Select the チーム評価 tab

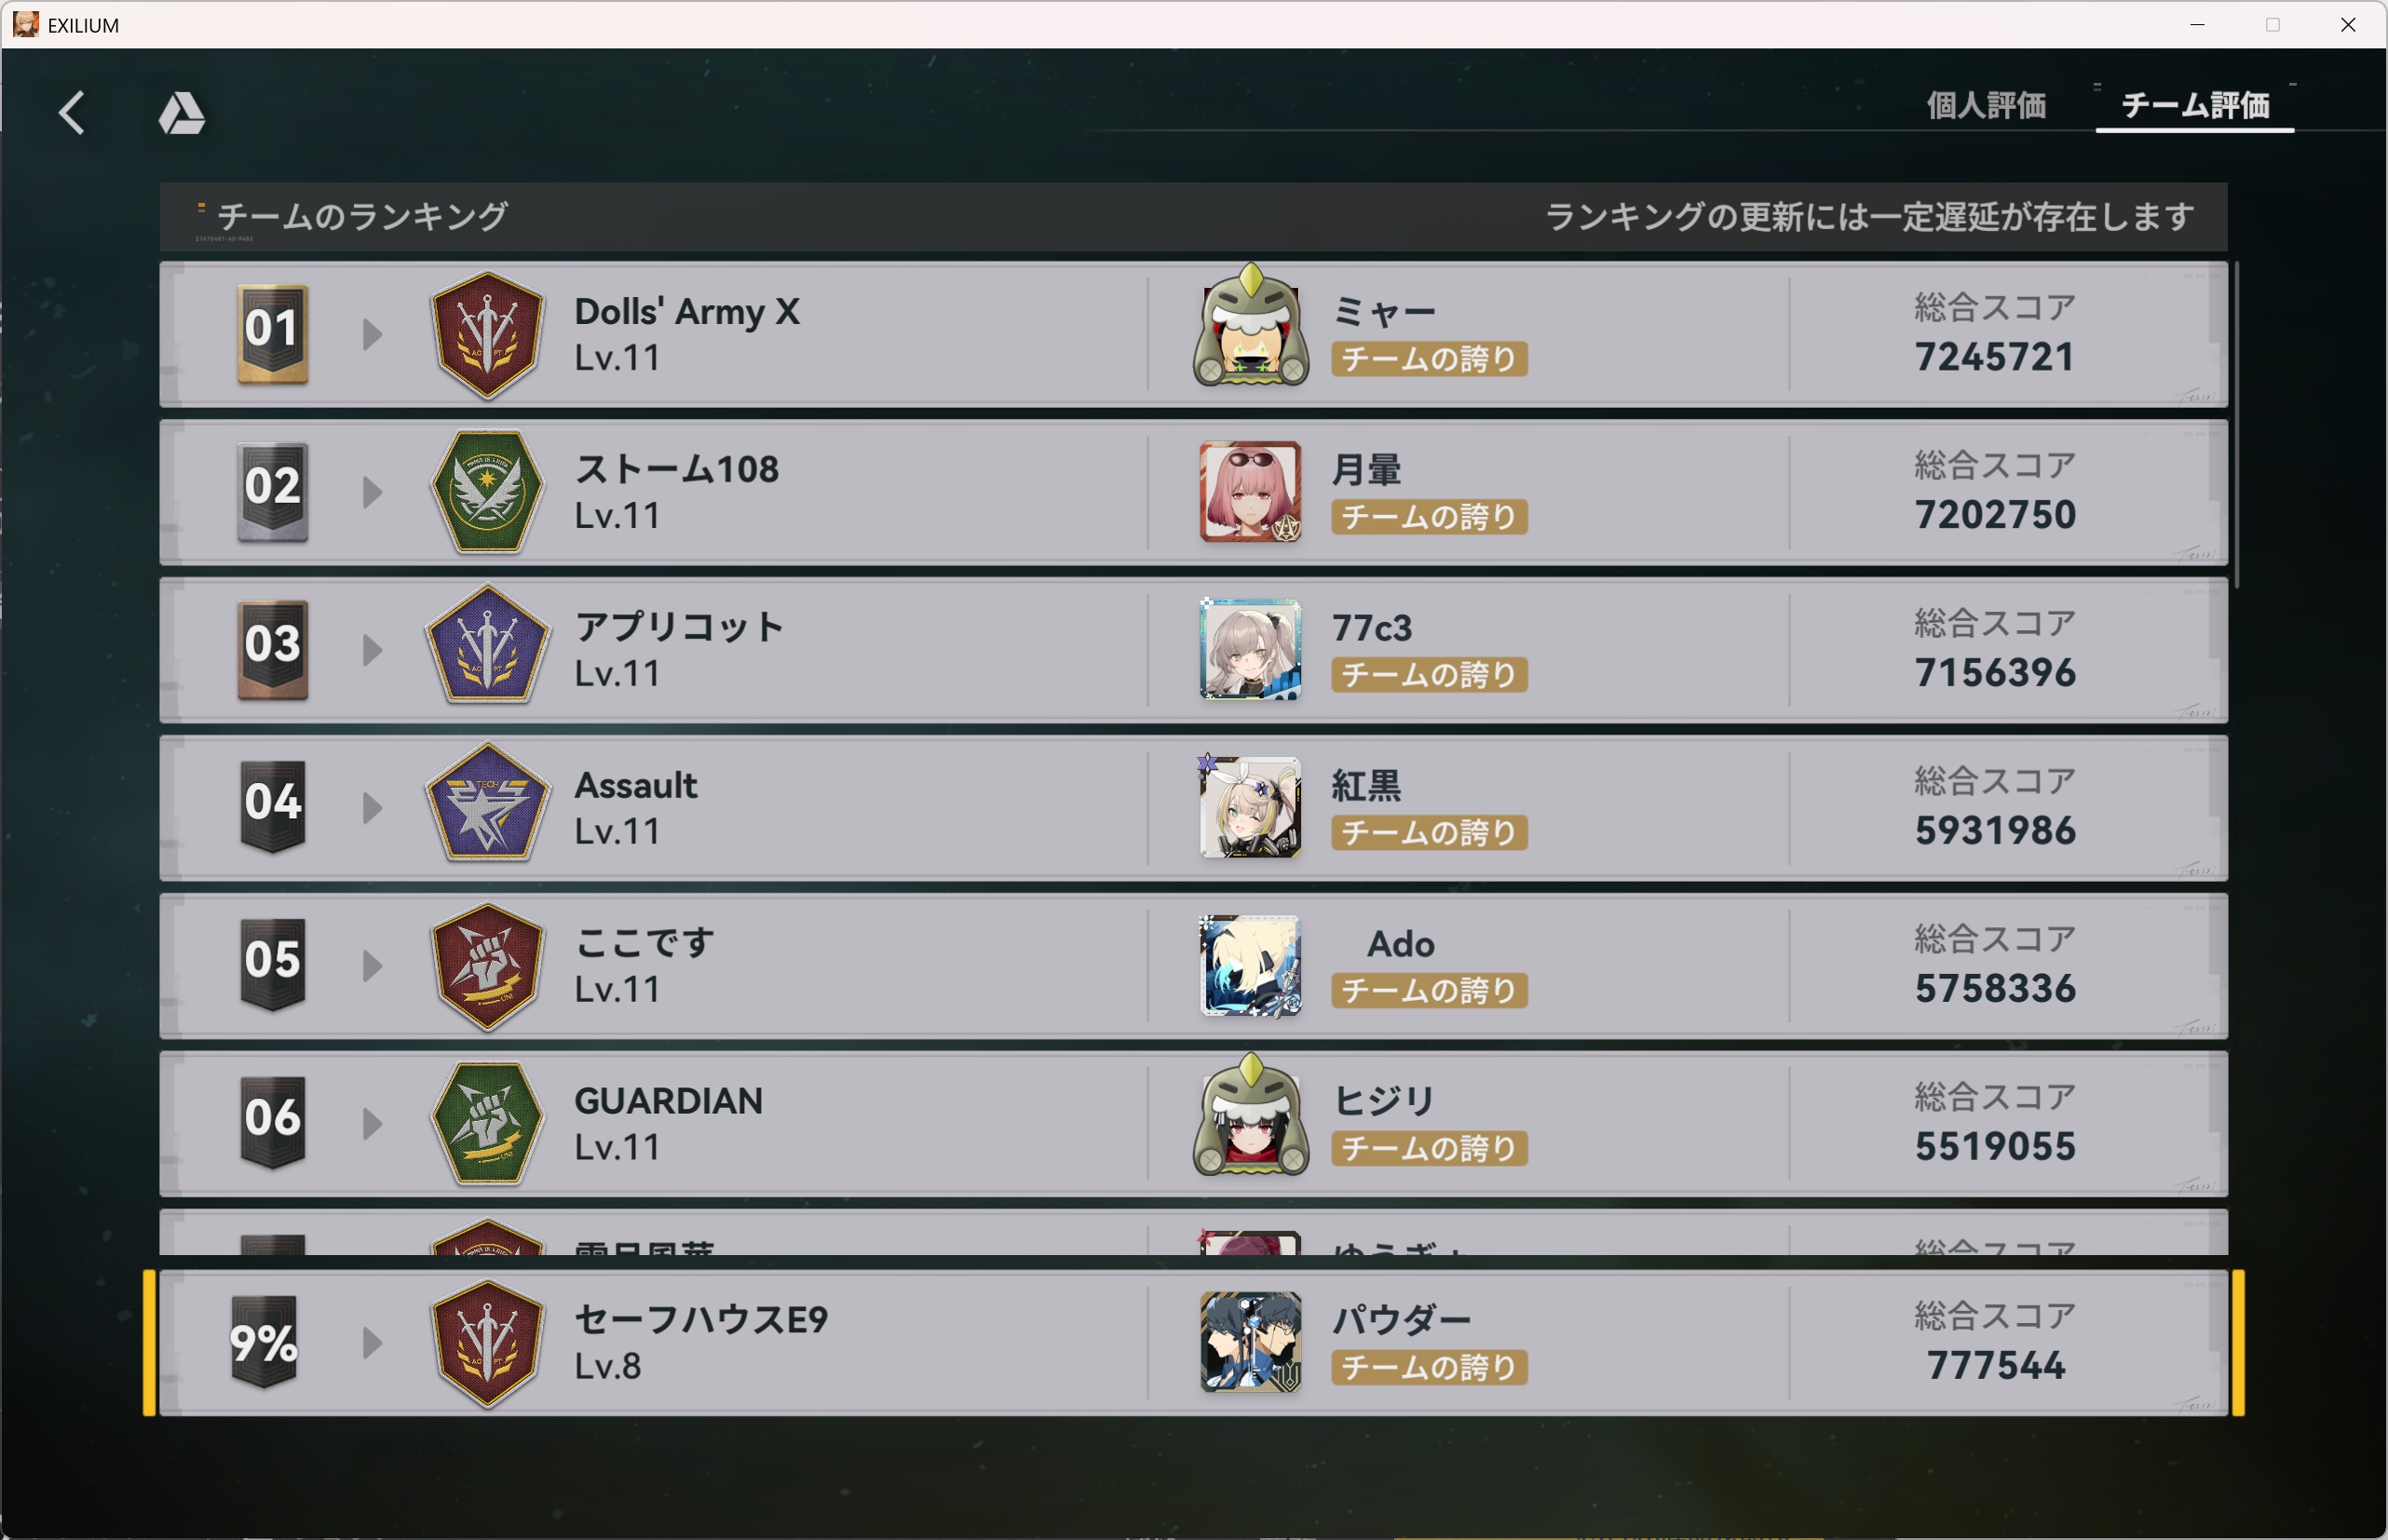coord(2195,105)
